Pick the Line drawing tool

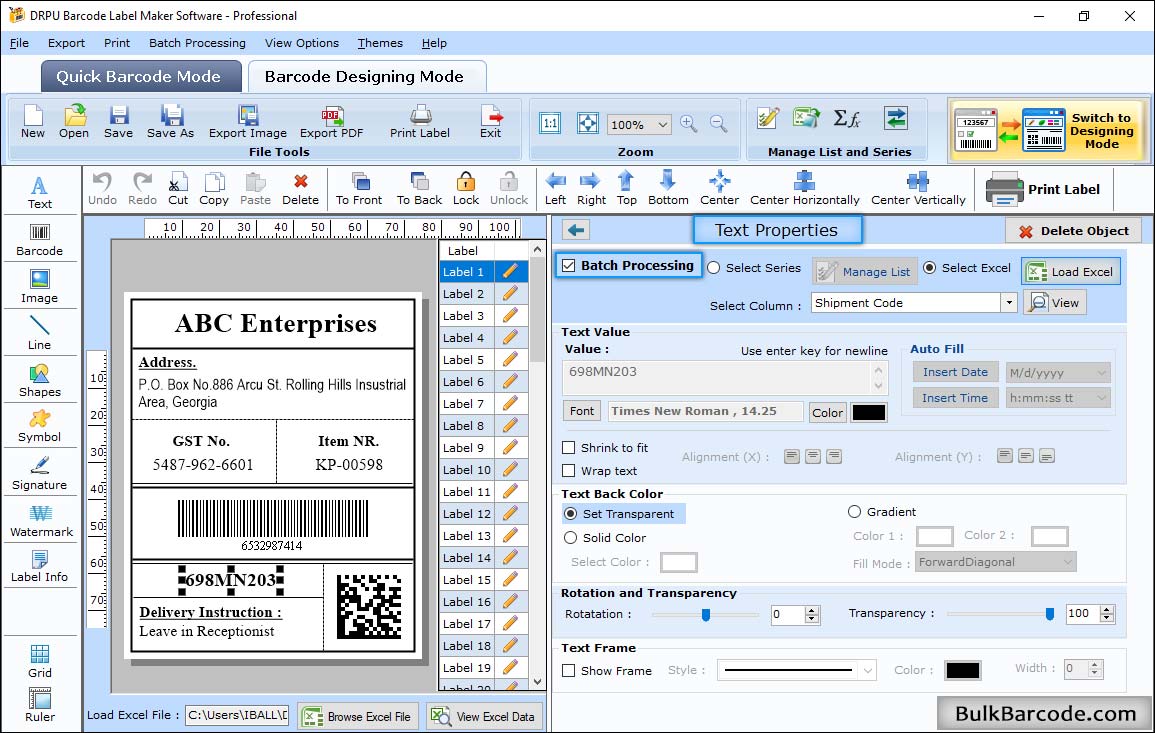tap(40, 333)
